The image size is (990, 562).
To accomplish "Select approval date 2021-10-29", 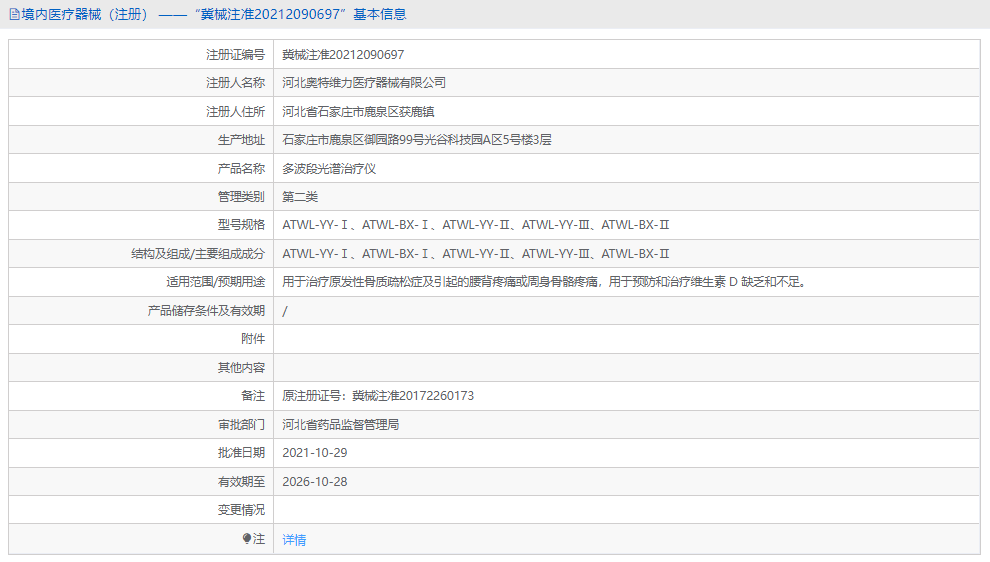I will (314, 453).
